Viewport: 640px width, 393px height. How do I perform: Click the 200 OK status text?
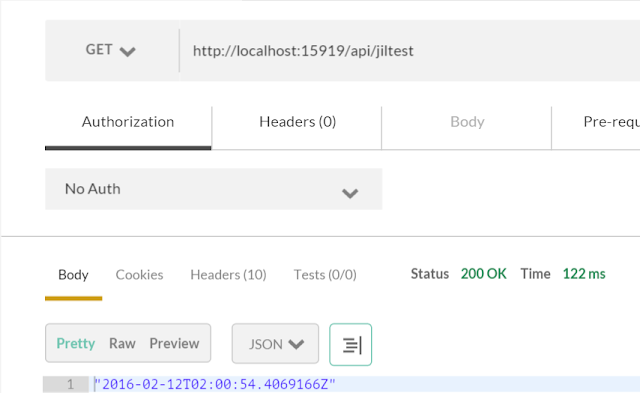[484, 274]
